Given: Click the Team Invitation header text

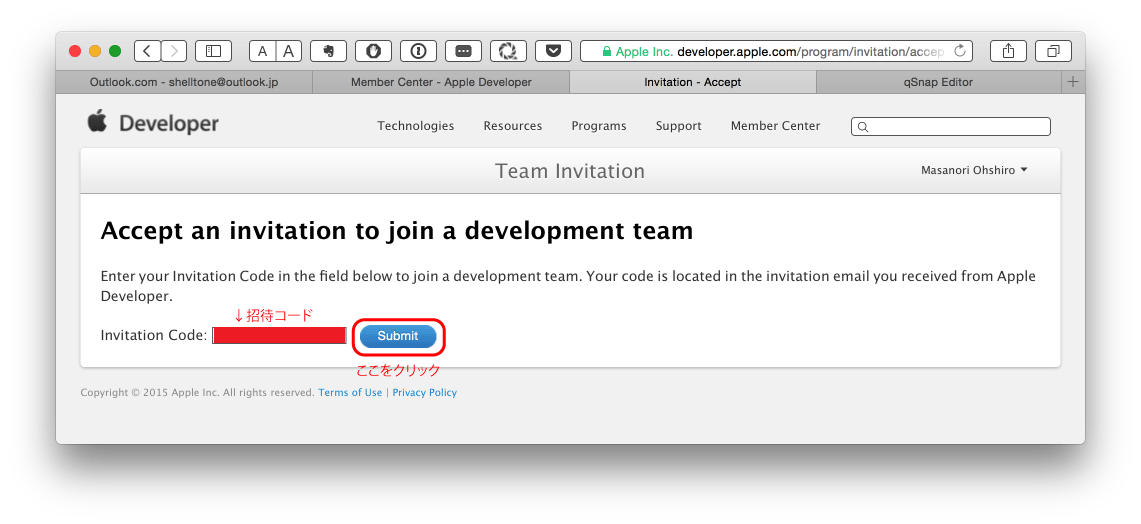Looking at the screenshot, I should 570,171.
